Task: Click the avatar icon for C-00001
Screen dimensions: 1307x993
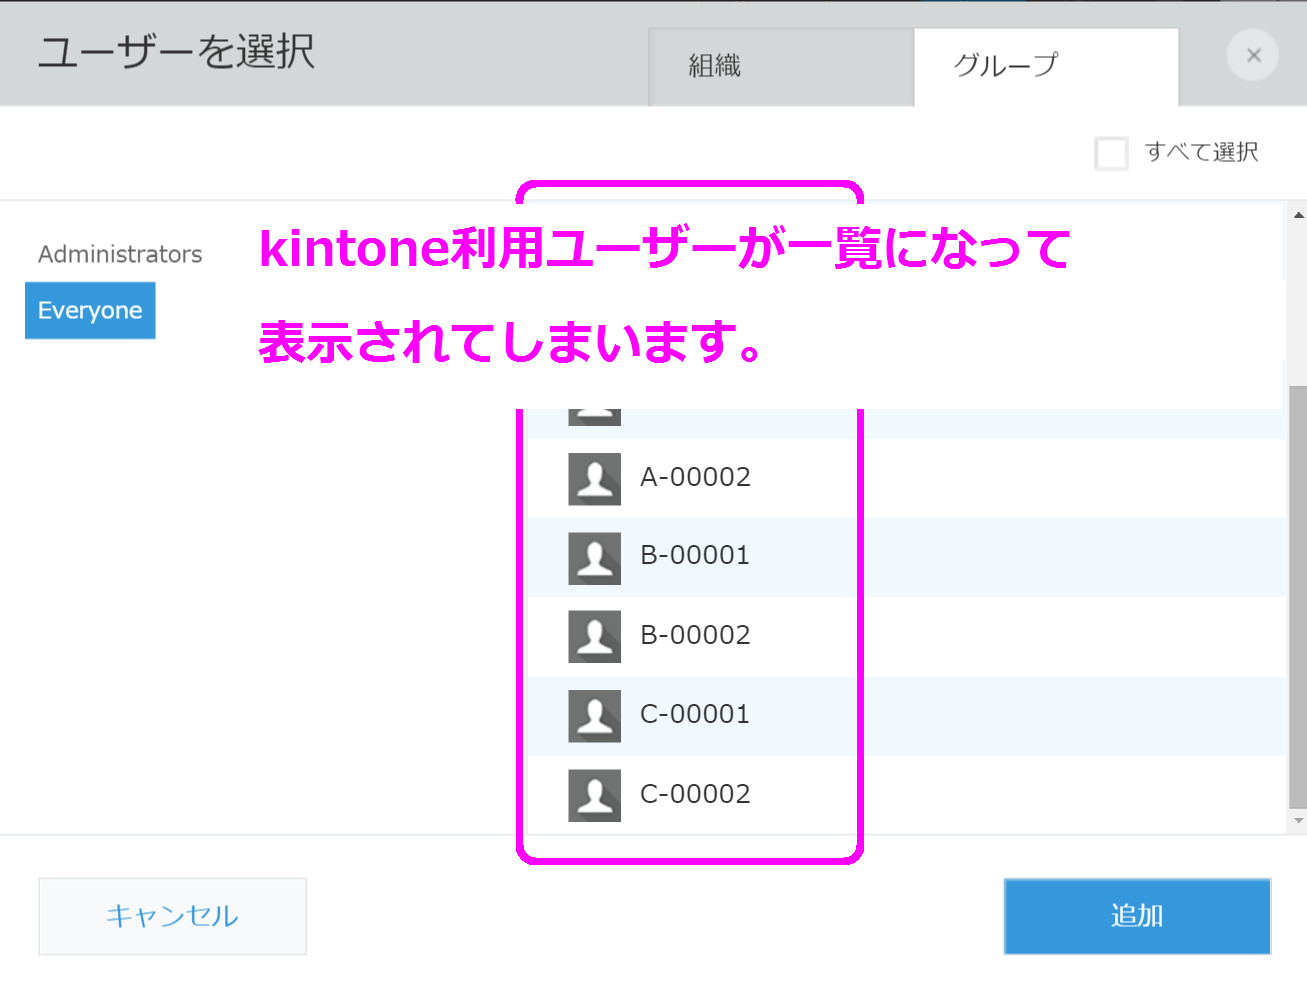Action: click(x=595, y=716)
